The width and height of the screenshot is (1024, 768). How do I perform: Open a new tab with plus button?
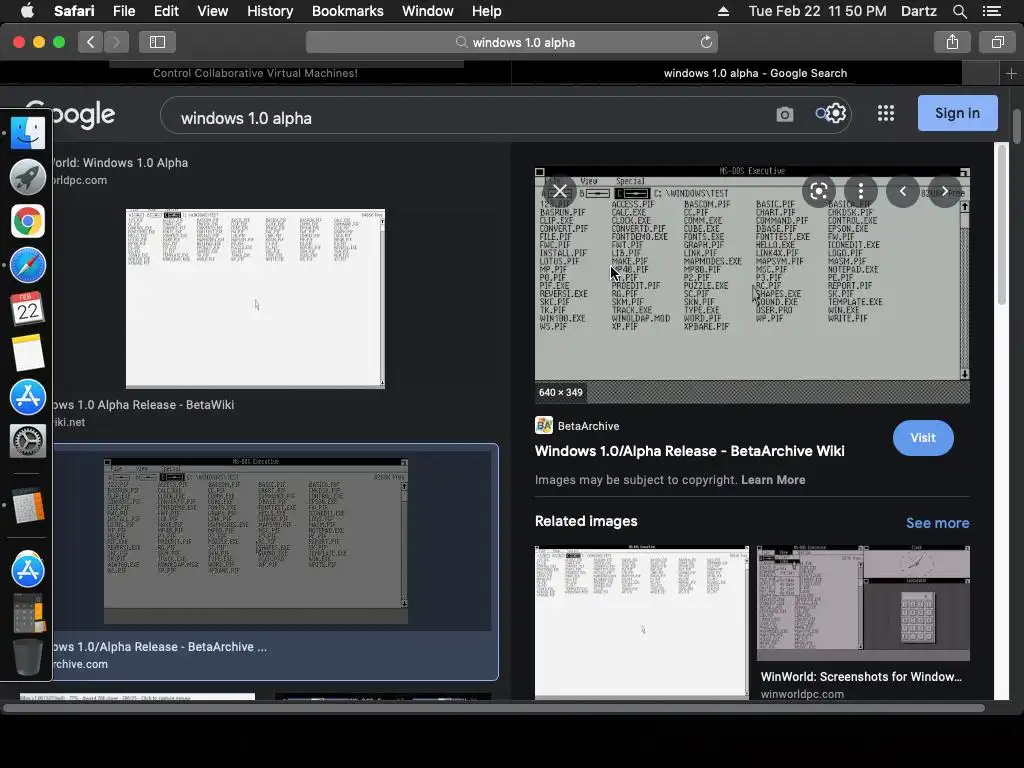(x=1011, y=74)
